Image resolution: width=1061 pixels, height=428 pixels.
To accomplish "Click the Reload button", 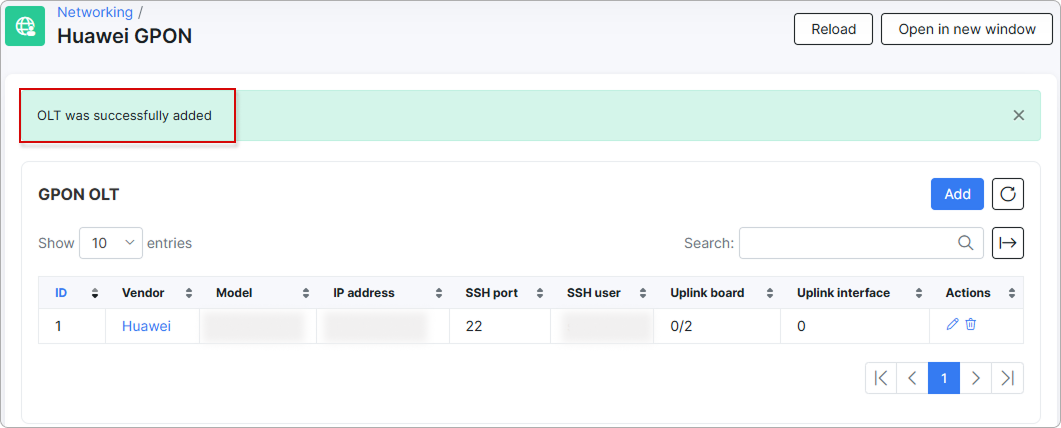I will (x=833, y=29).
